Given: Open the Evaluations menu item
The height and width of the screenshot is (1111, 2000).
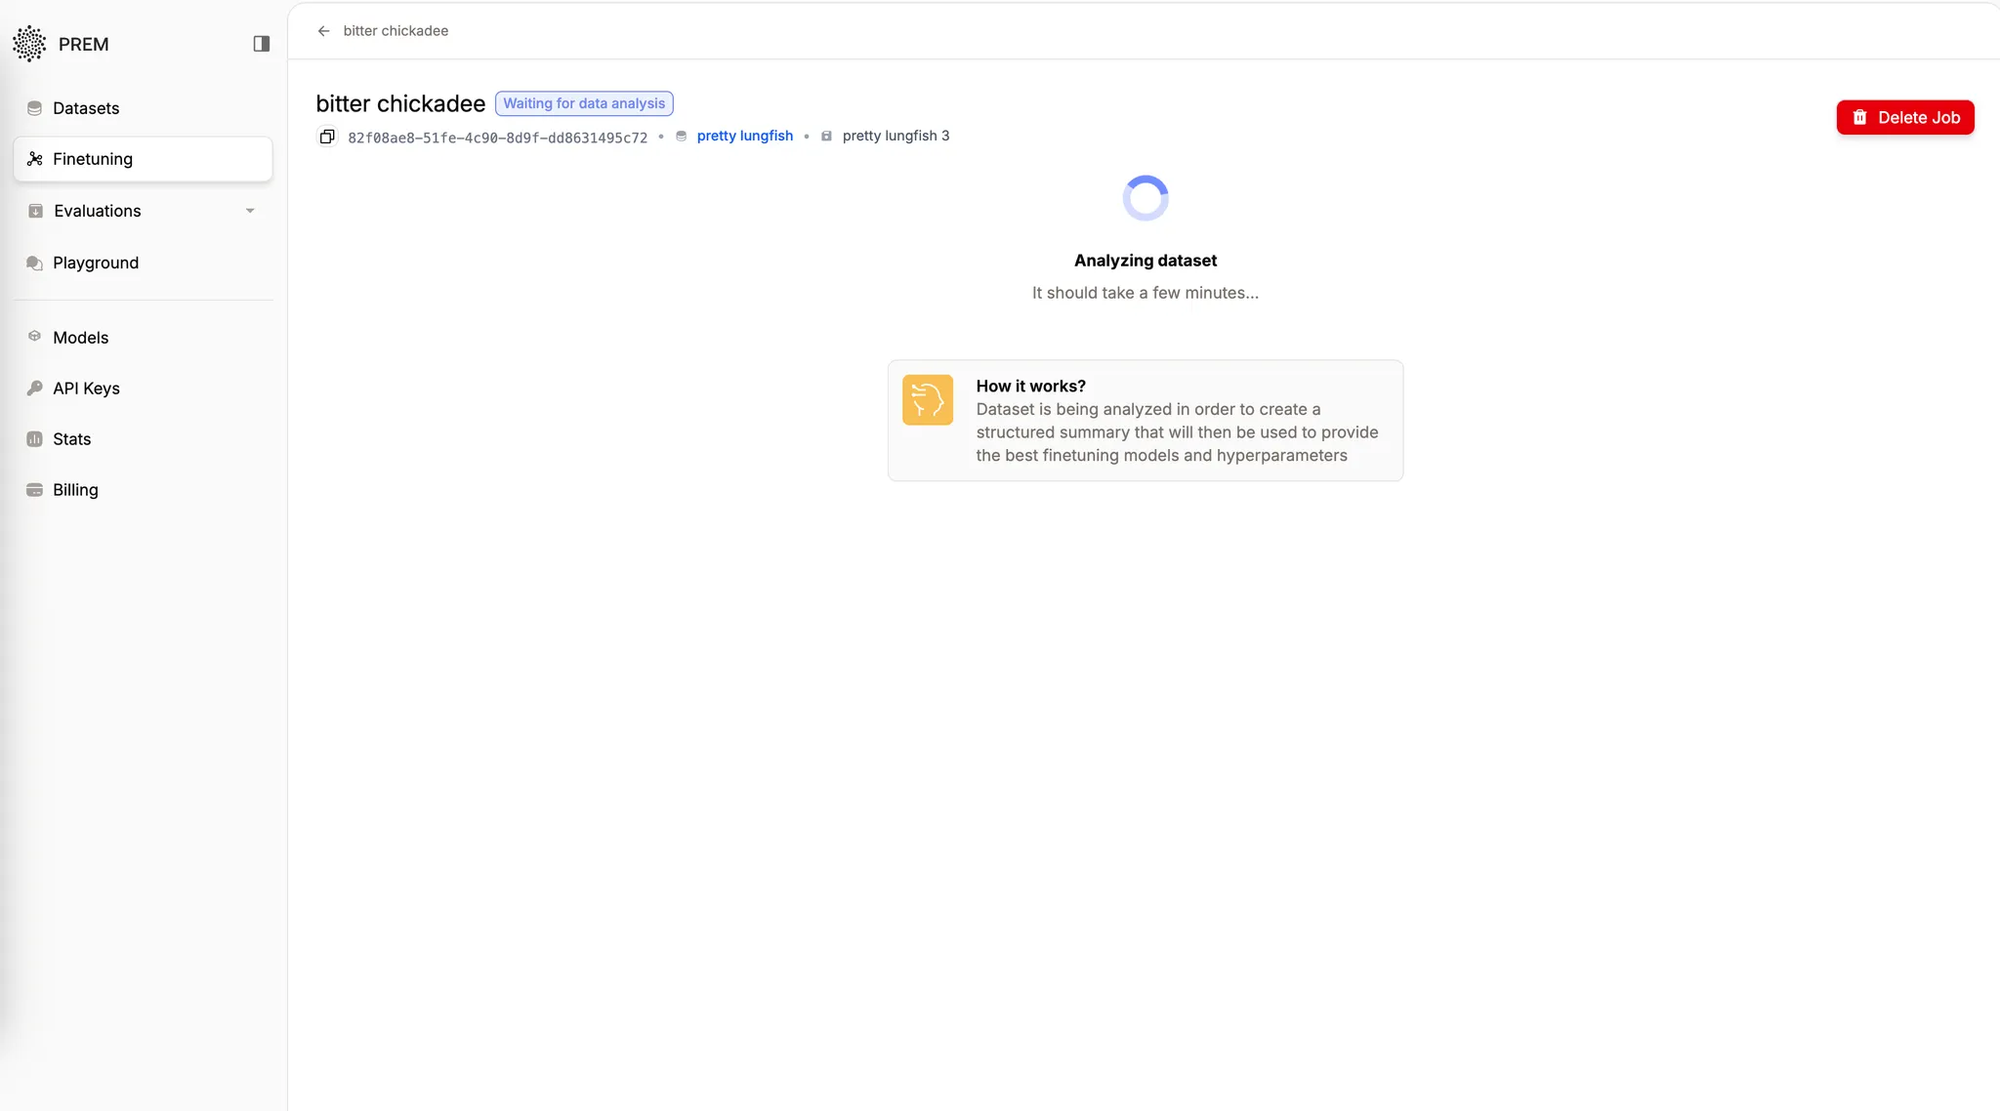Looking at the screenshot, I should coord(97,211).
